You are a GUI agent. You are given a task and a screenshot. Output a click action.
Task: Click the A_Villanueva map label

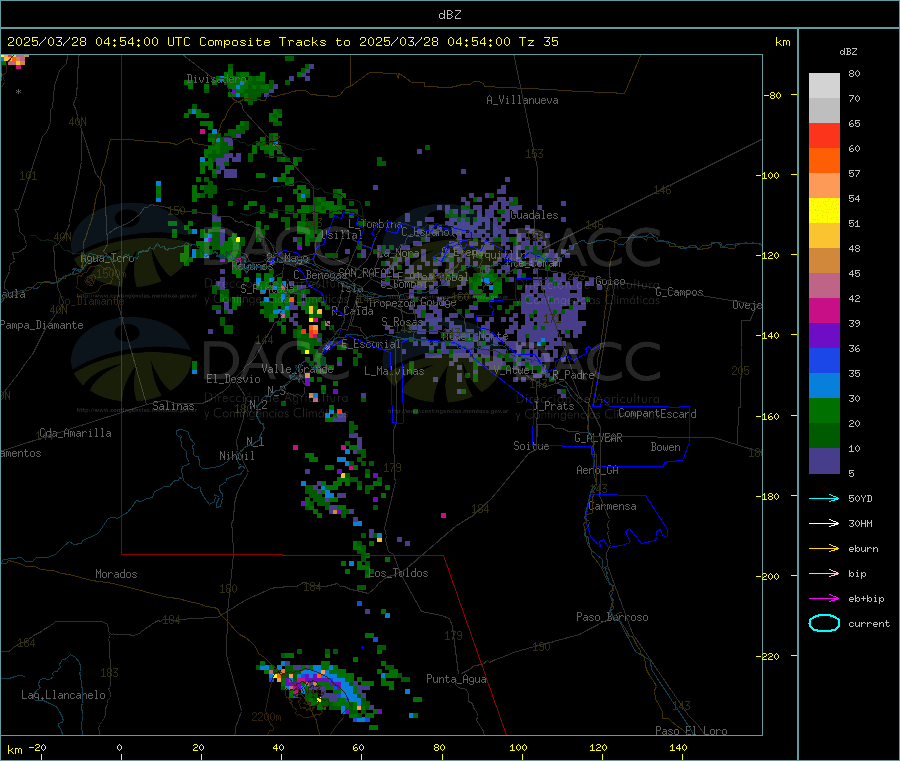(x=522, y=100)
